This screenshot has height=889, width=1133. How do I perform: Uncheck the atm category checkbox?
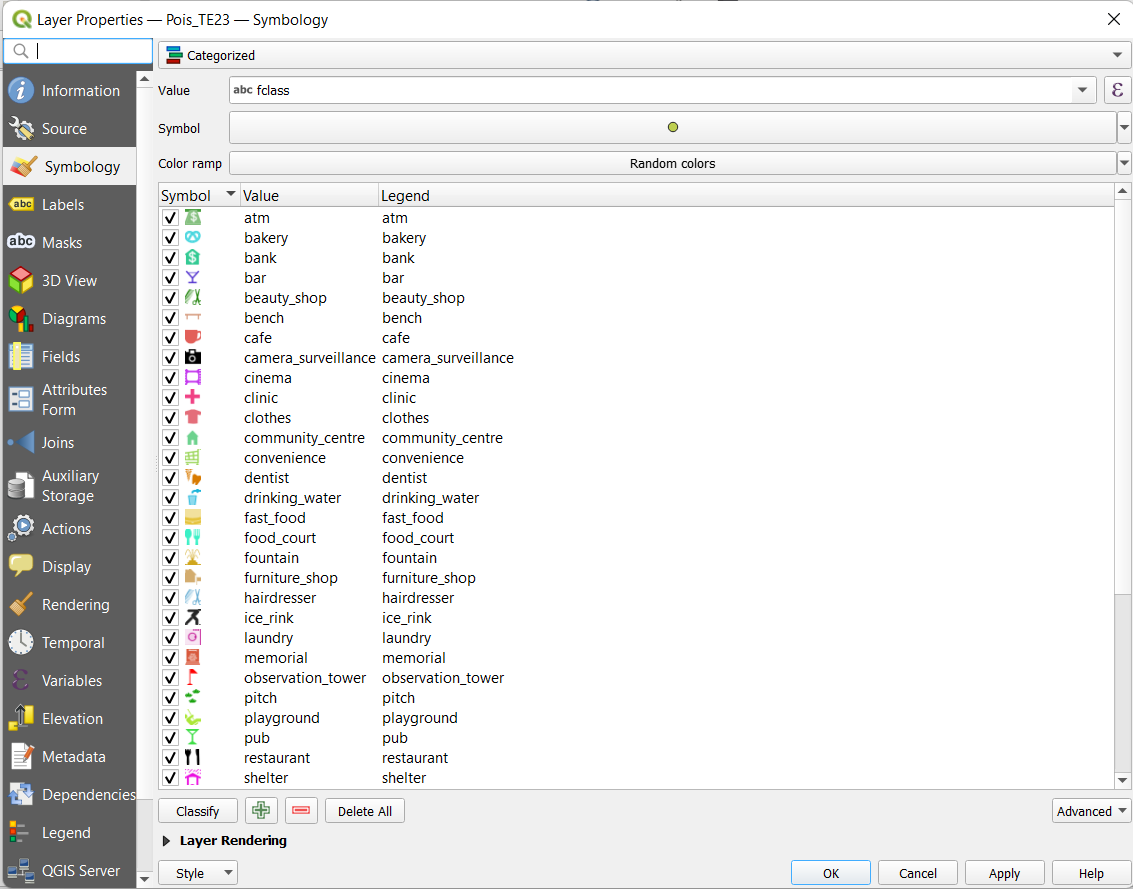point(170,218)
